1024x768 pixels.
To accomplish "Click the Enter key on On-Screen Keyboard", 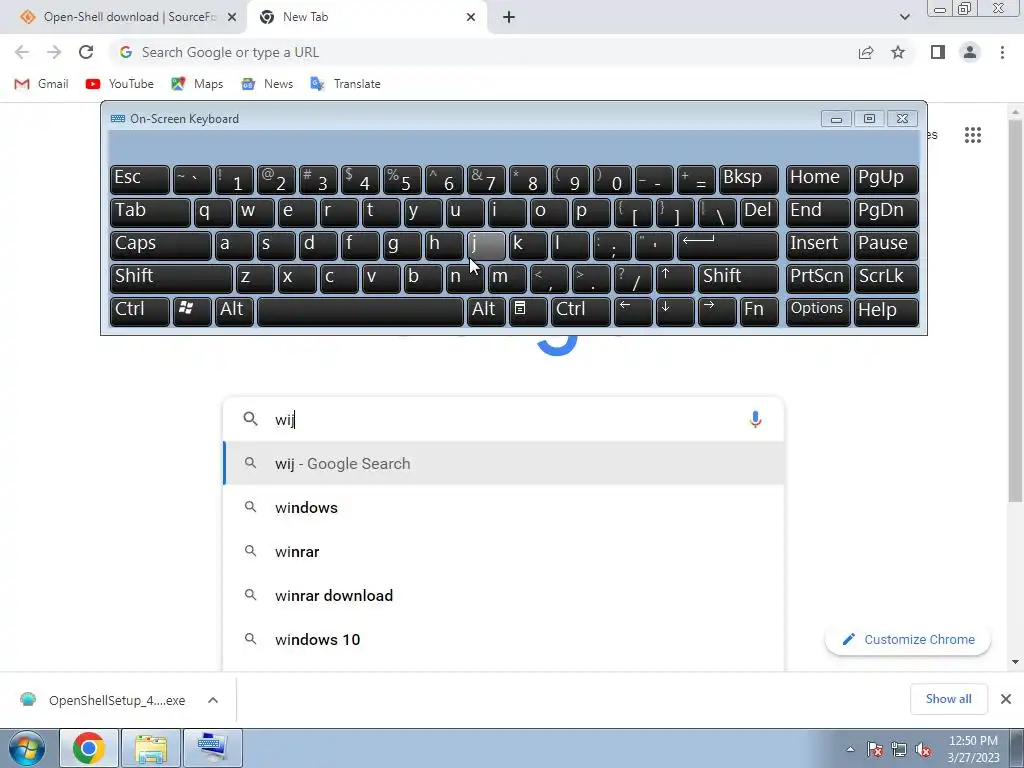I will tap(728, 245).
